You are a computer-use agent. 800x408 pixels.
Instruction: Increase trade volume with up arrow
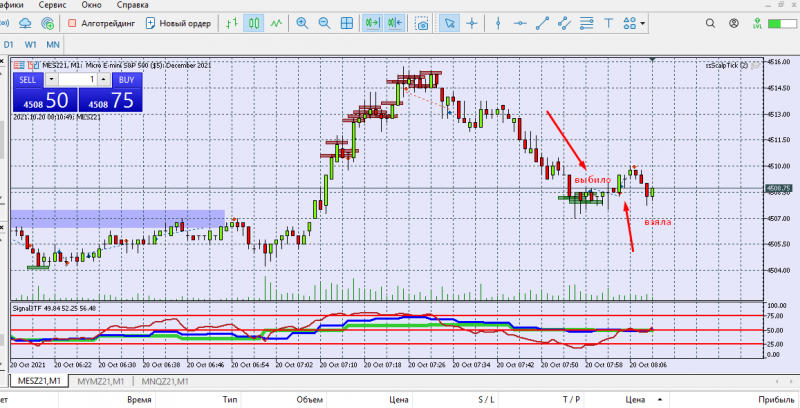pyautogui.click(x=104, y=80)
